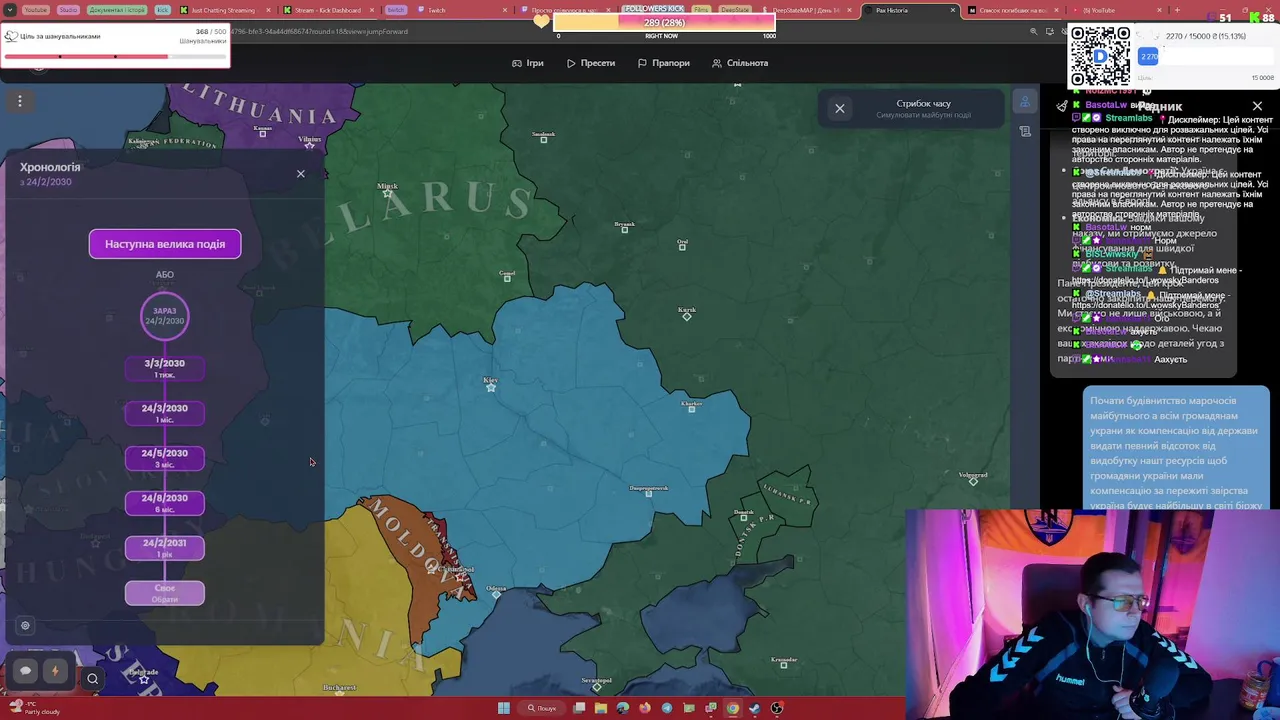Open the weather widget Partly cloudy
This screenshot has height=720, width=1280.
click(x=33, y=708)
